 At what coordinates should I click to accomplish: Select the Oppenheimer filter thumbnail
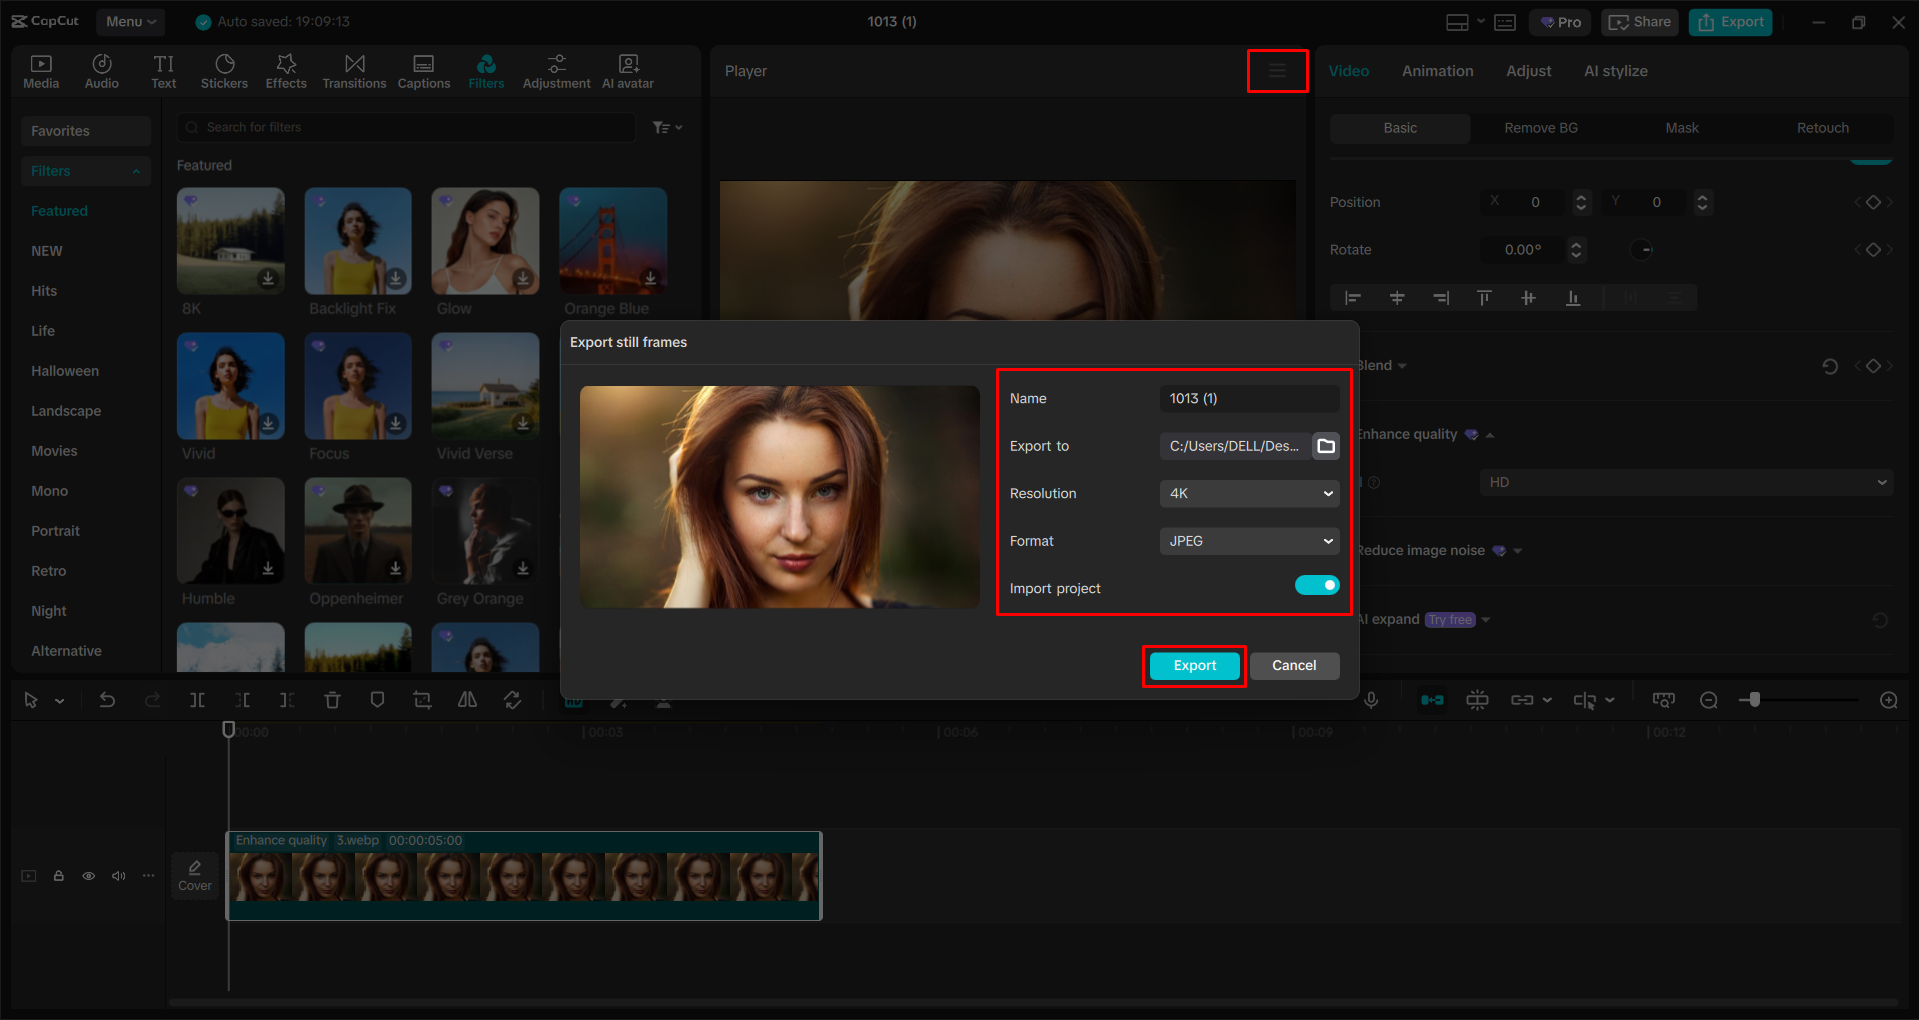pyautogui.click(x=357, y=531)
